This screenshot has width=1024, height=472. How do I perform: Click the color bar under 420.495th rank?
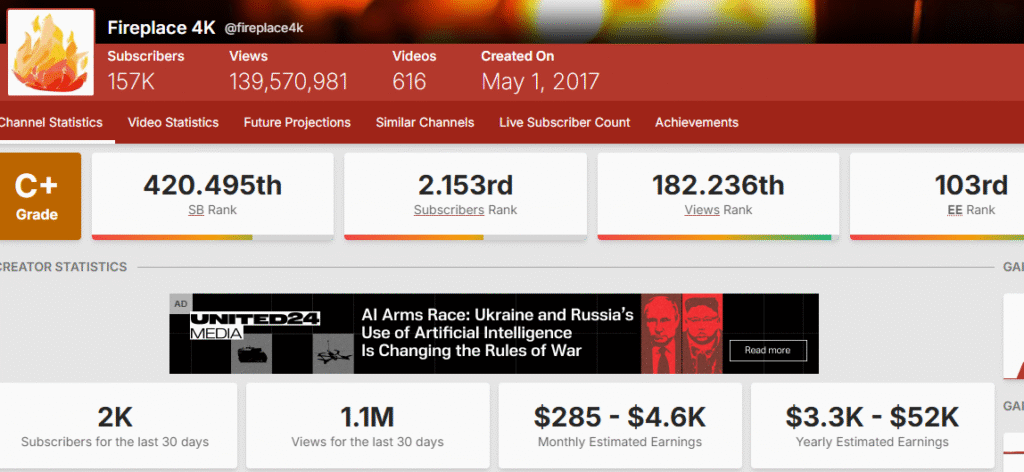coord(212,237)
